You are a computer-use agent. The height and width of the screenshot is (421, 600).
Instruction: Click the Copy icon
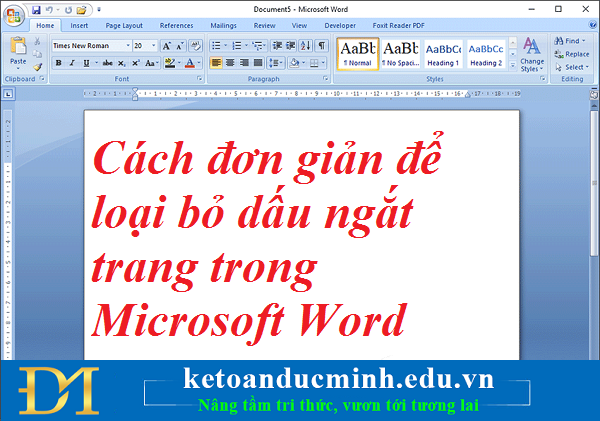[x=37, y=54]
